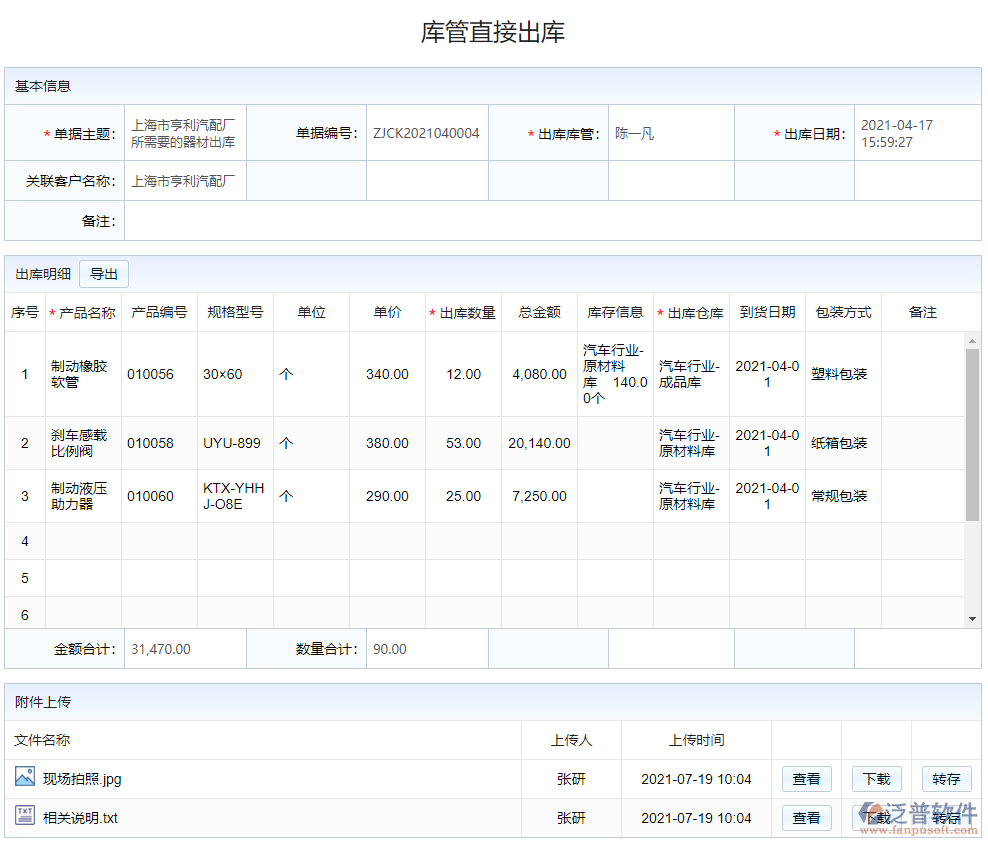Click the 出库明细 vertical scrollbar thumb
The height and width of the screenshot is (846, 988).
[x=972, y=435]
